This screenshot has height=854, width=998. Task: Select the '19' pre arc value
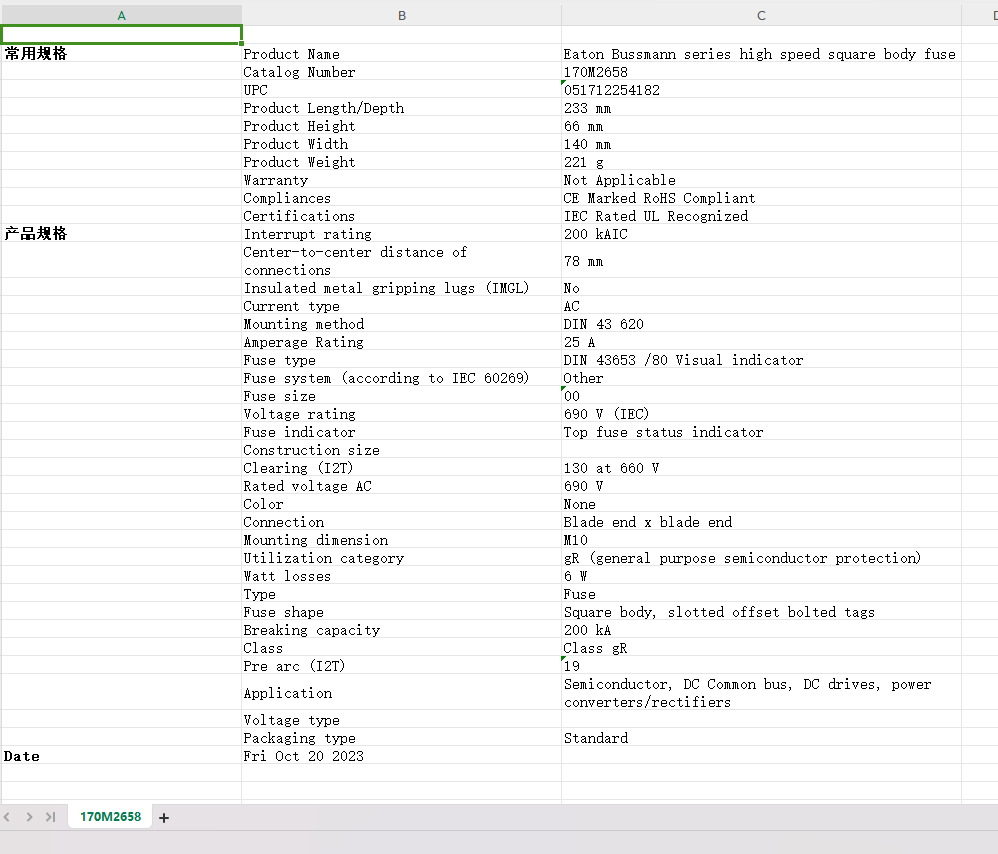[761, 666]
